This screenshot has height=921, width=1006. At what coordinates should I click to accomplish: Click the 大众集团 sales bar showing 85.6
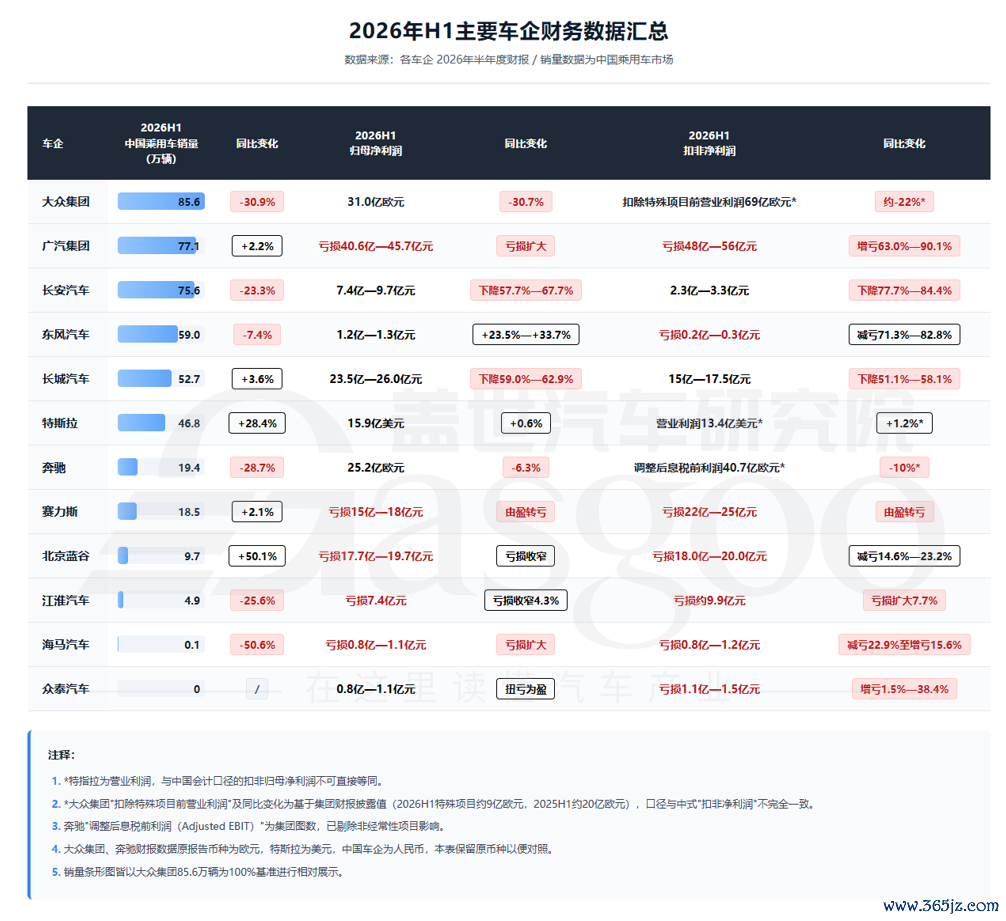161,201
